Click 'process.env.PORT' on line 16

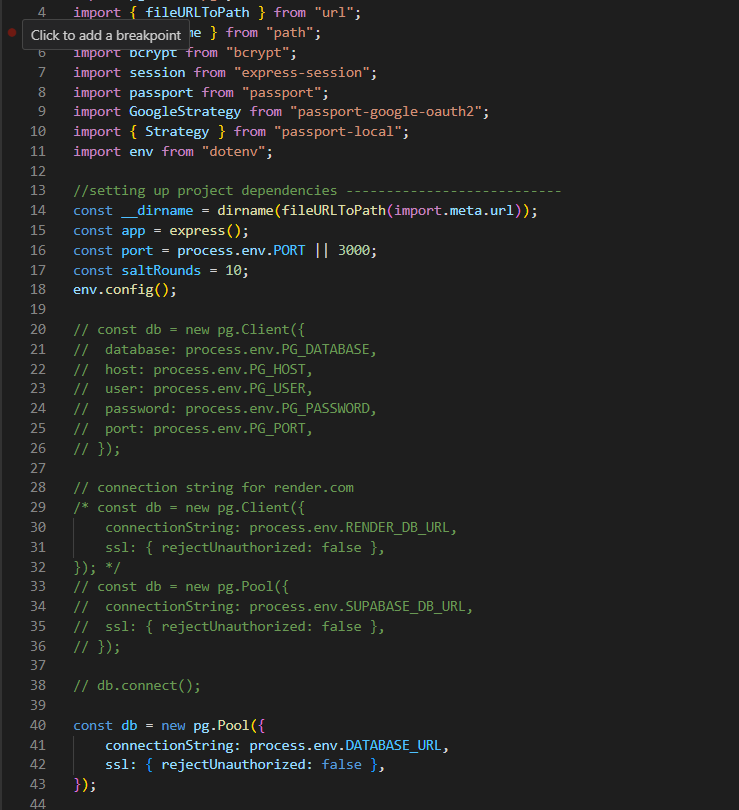[x=241, y=251]
